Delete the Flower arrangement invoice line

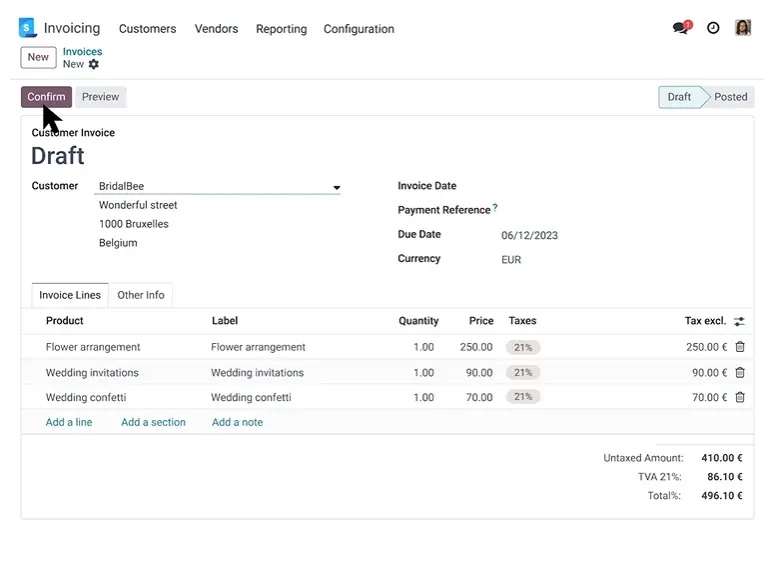coord(740,347)
